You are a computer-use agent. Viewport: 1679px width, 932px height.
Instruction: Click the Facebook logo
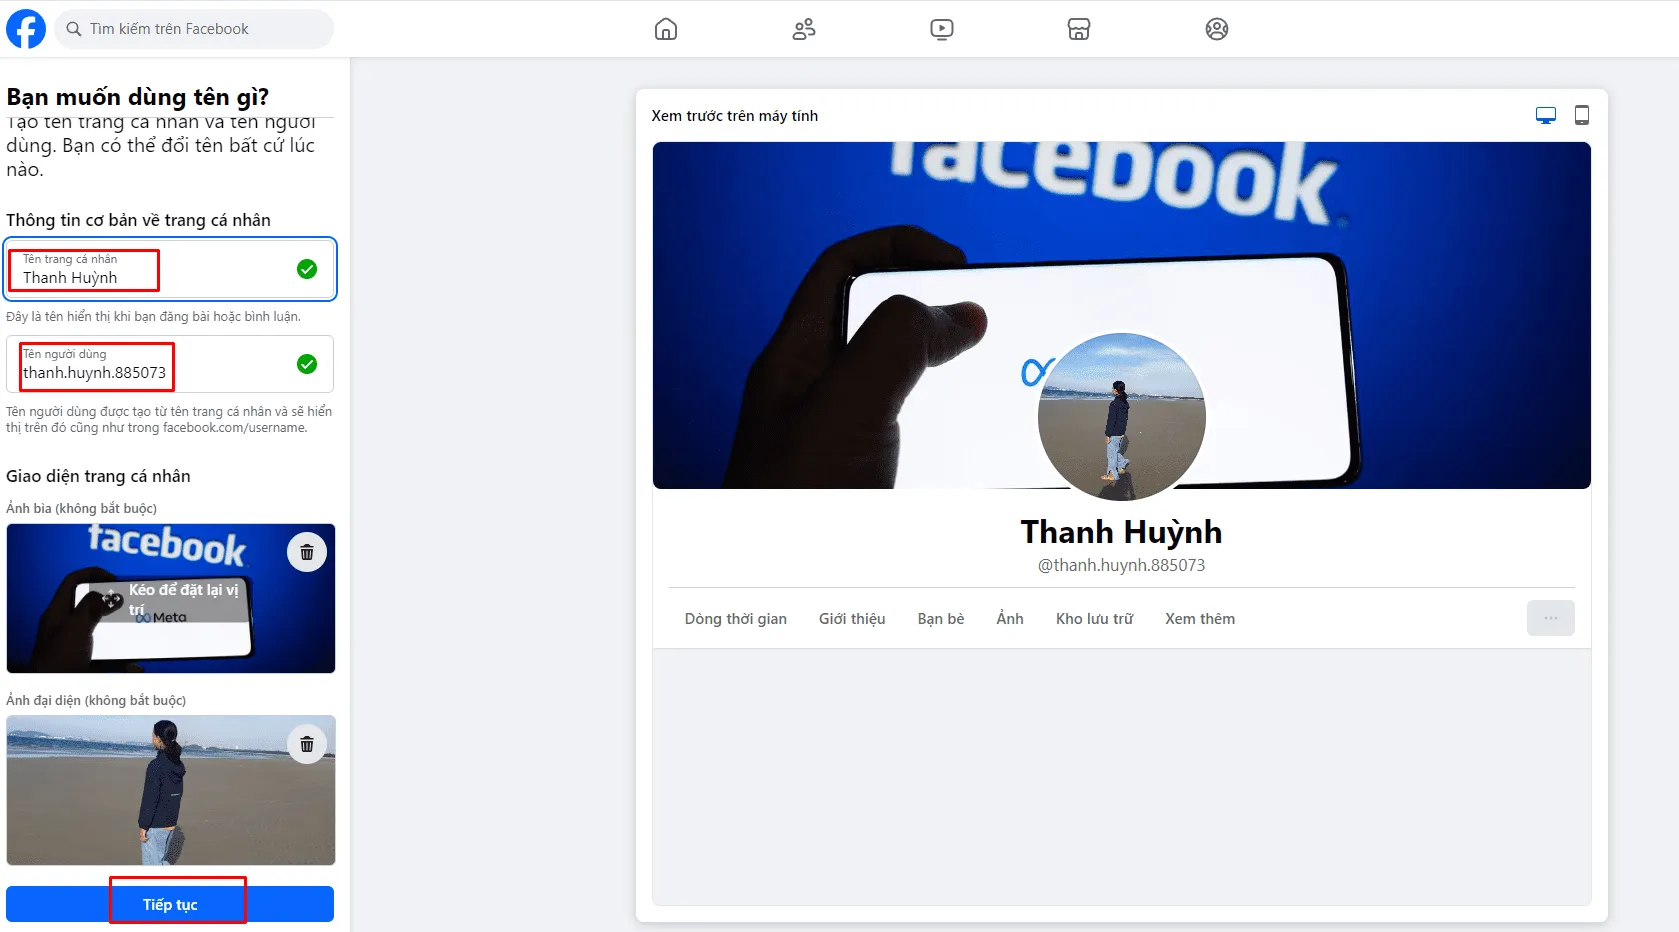[27, 28]
